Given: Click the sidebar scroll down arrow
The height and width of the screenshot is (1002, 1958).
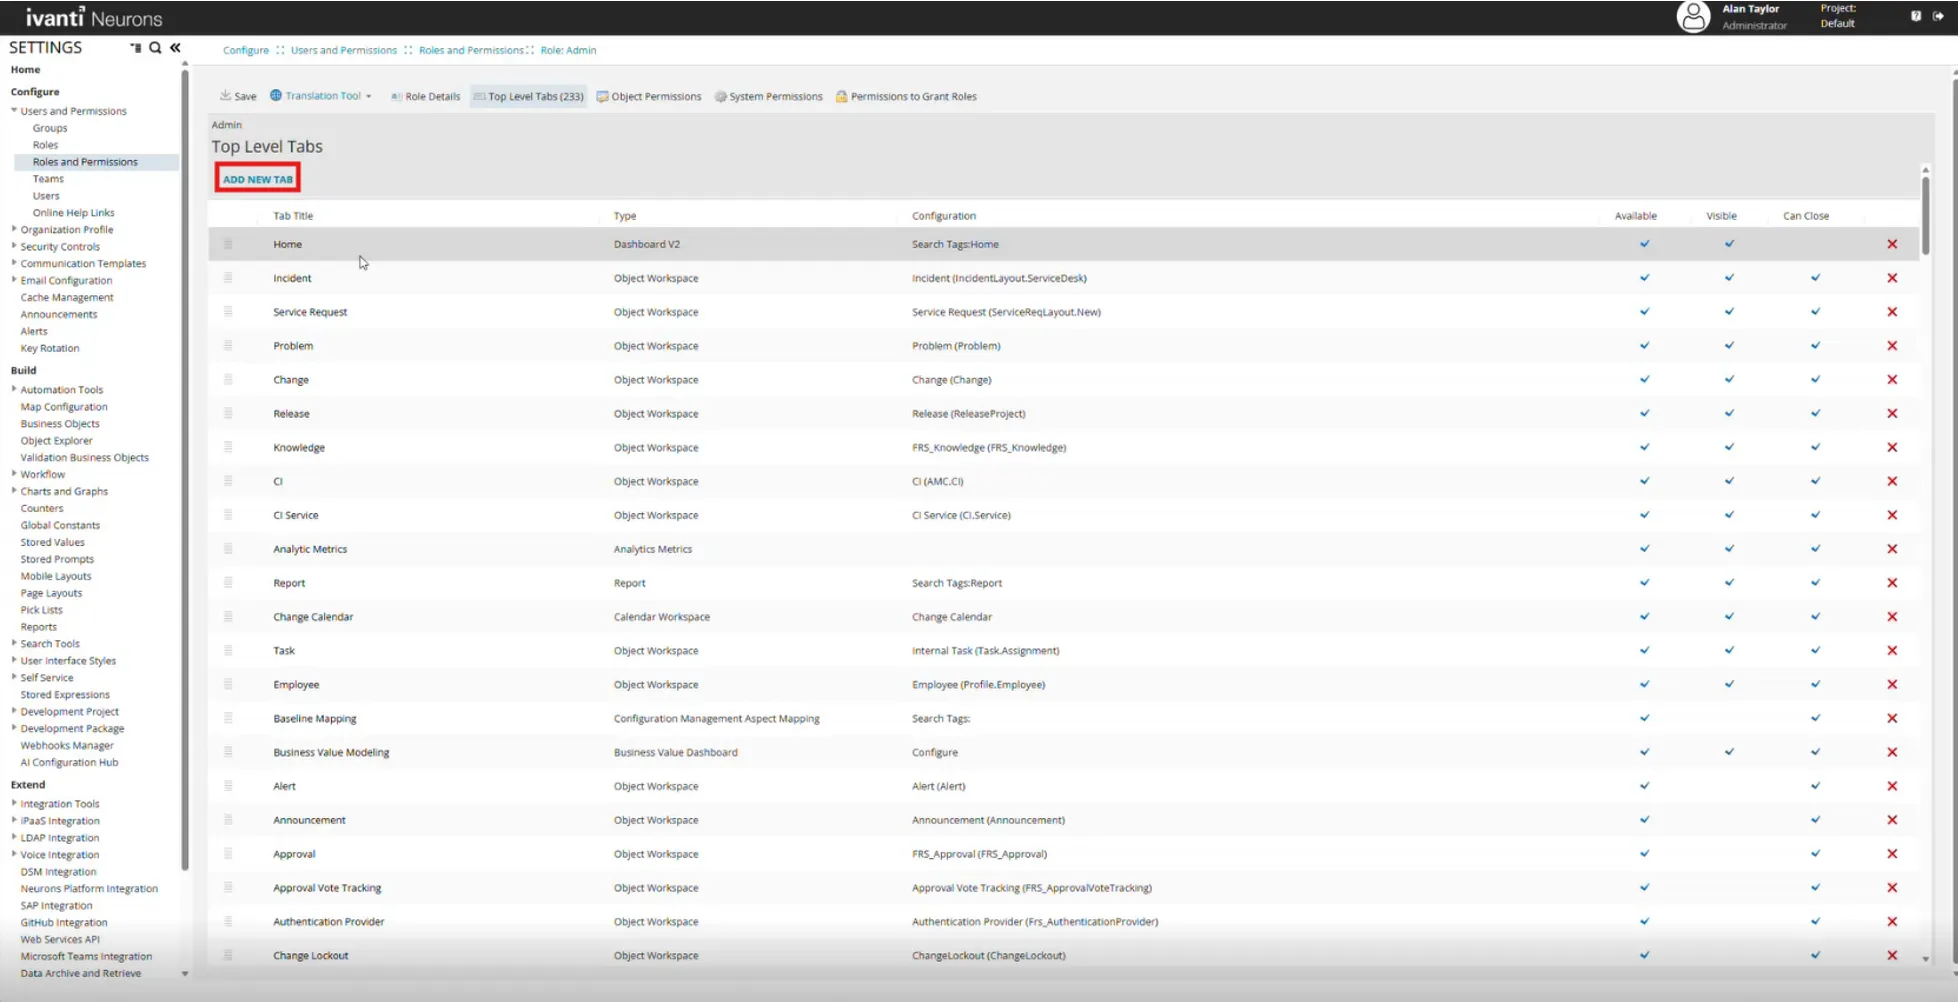Looking at the screenshot, I should coord(185,973).
